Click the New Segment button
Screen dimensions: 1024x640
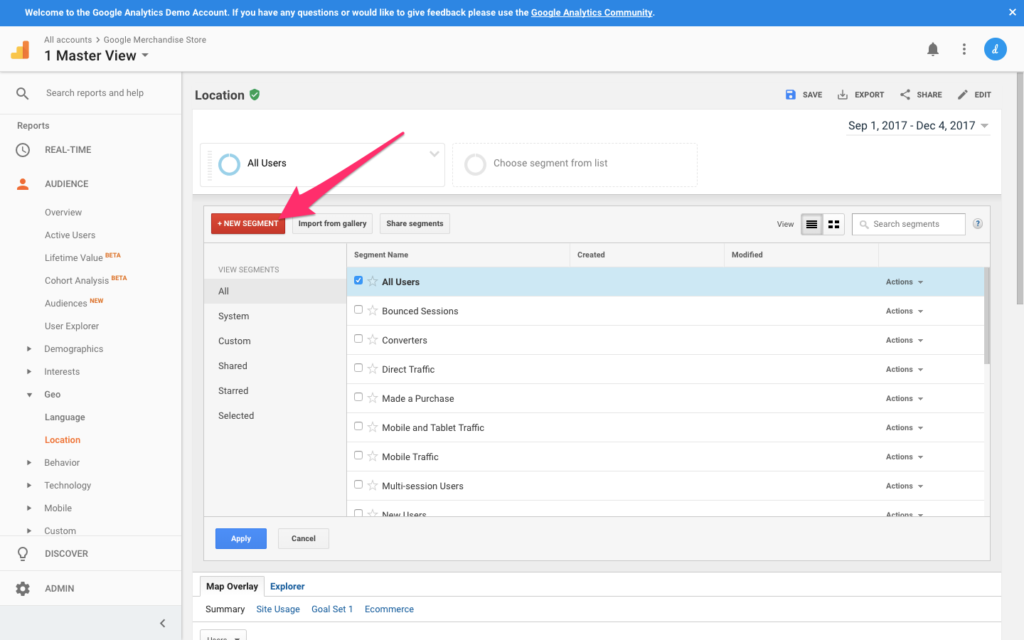247,224
